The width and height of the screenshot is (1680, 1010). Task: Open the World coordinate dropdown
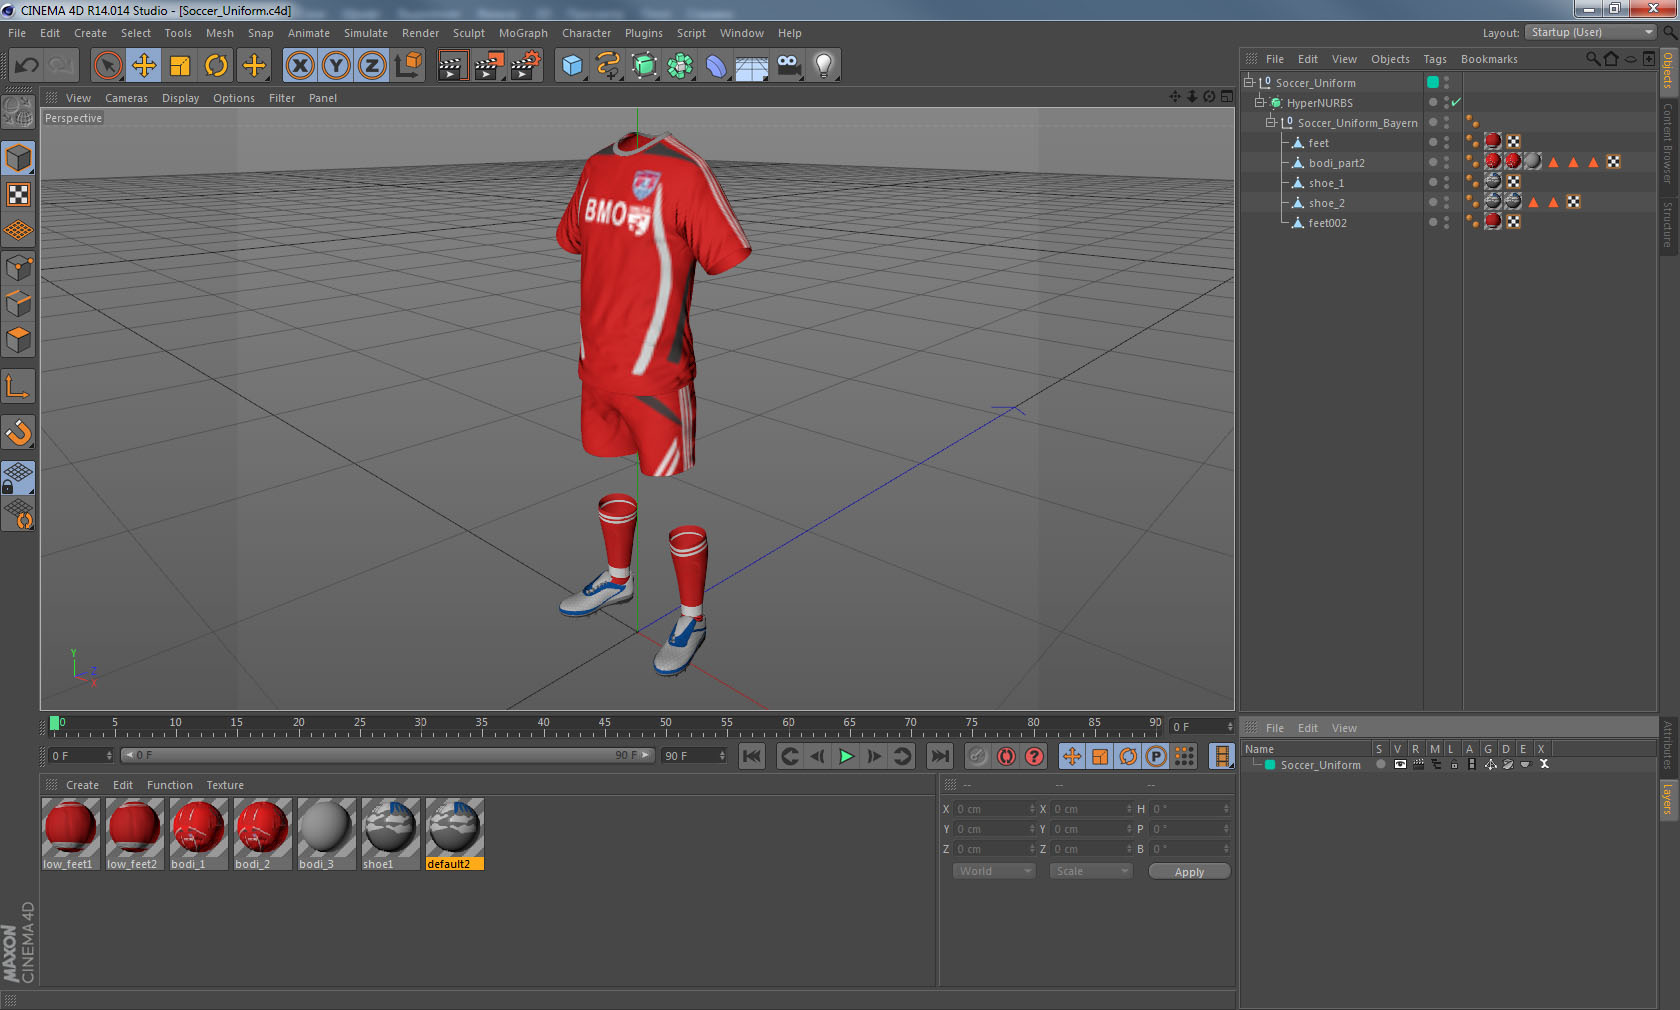pyautogui.click(x=994, y=871)
